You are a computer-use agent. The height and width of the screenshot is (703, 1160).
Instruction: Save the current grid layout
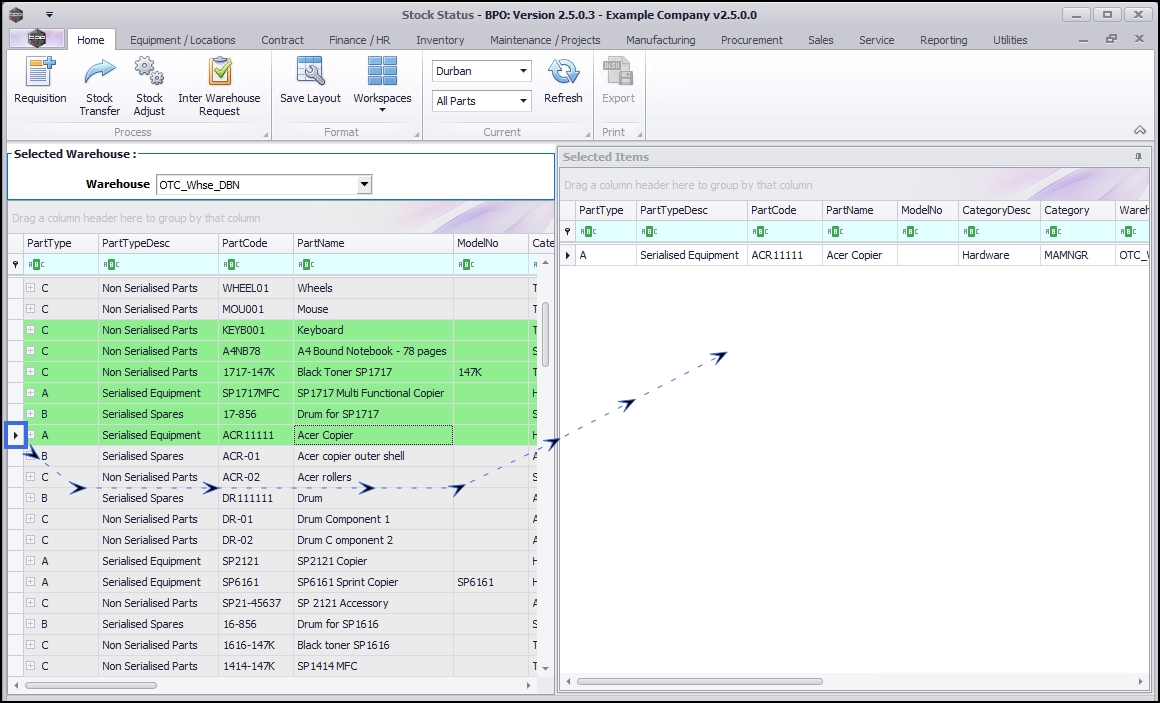click(310, 81)
